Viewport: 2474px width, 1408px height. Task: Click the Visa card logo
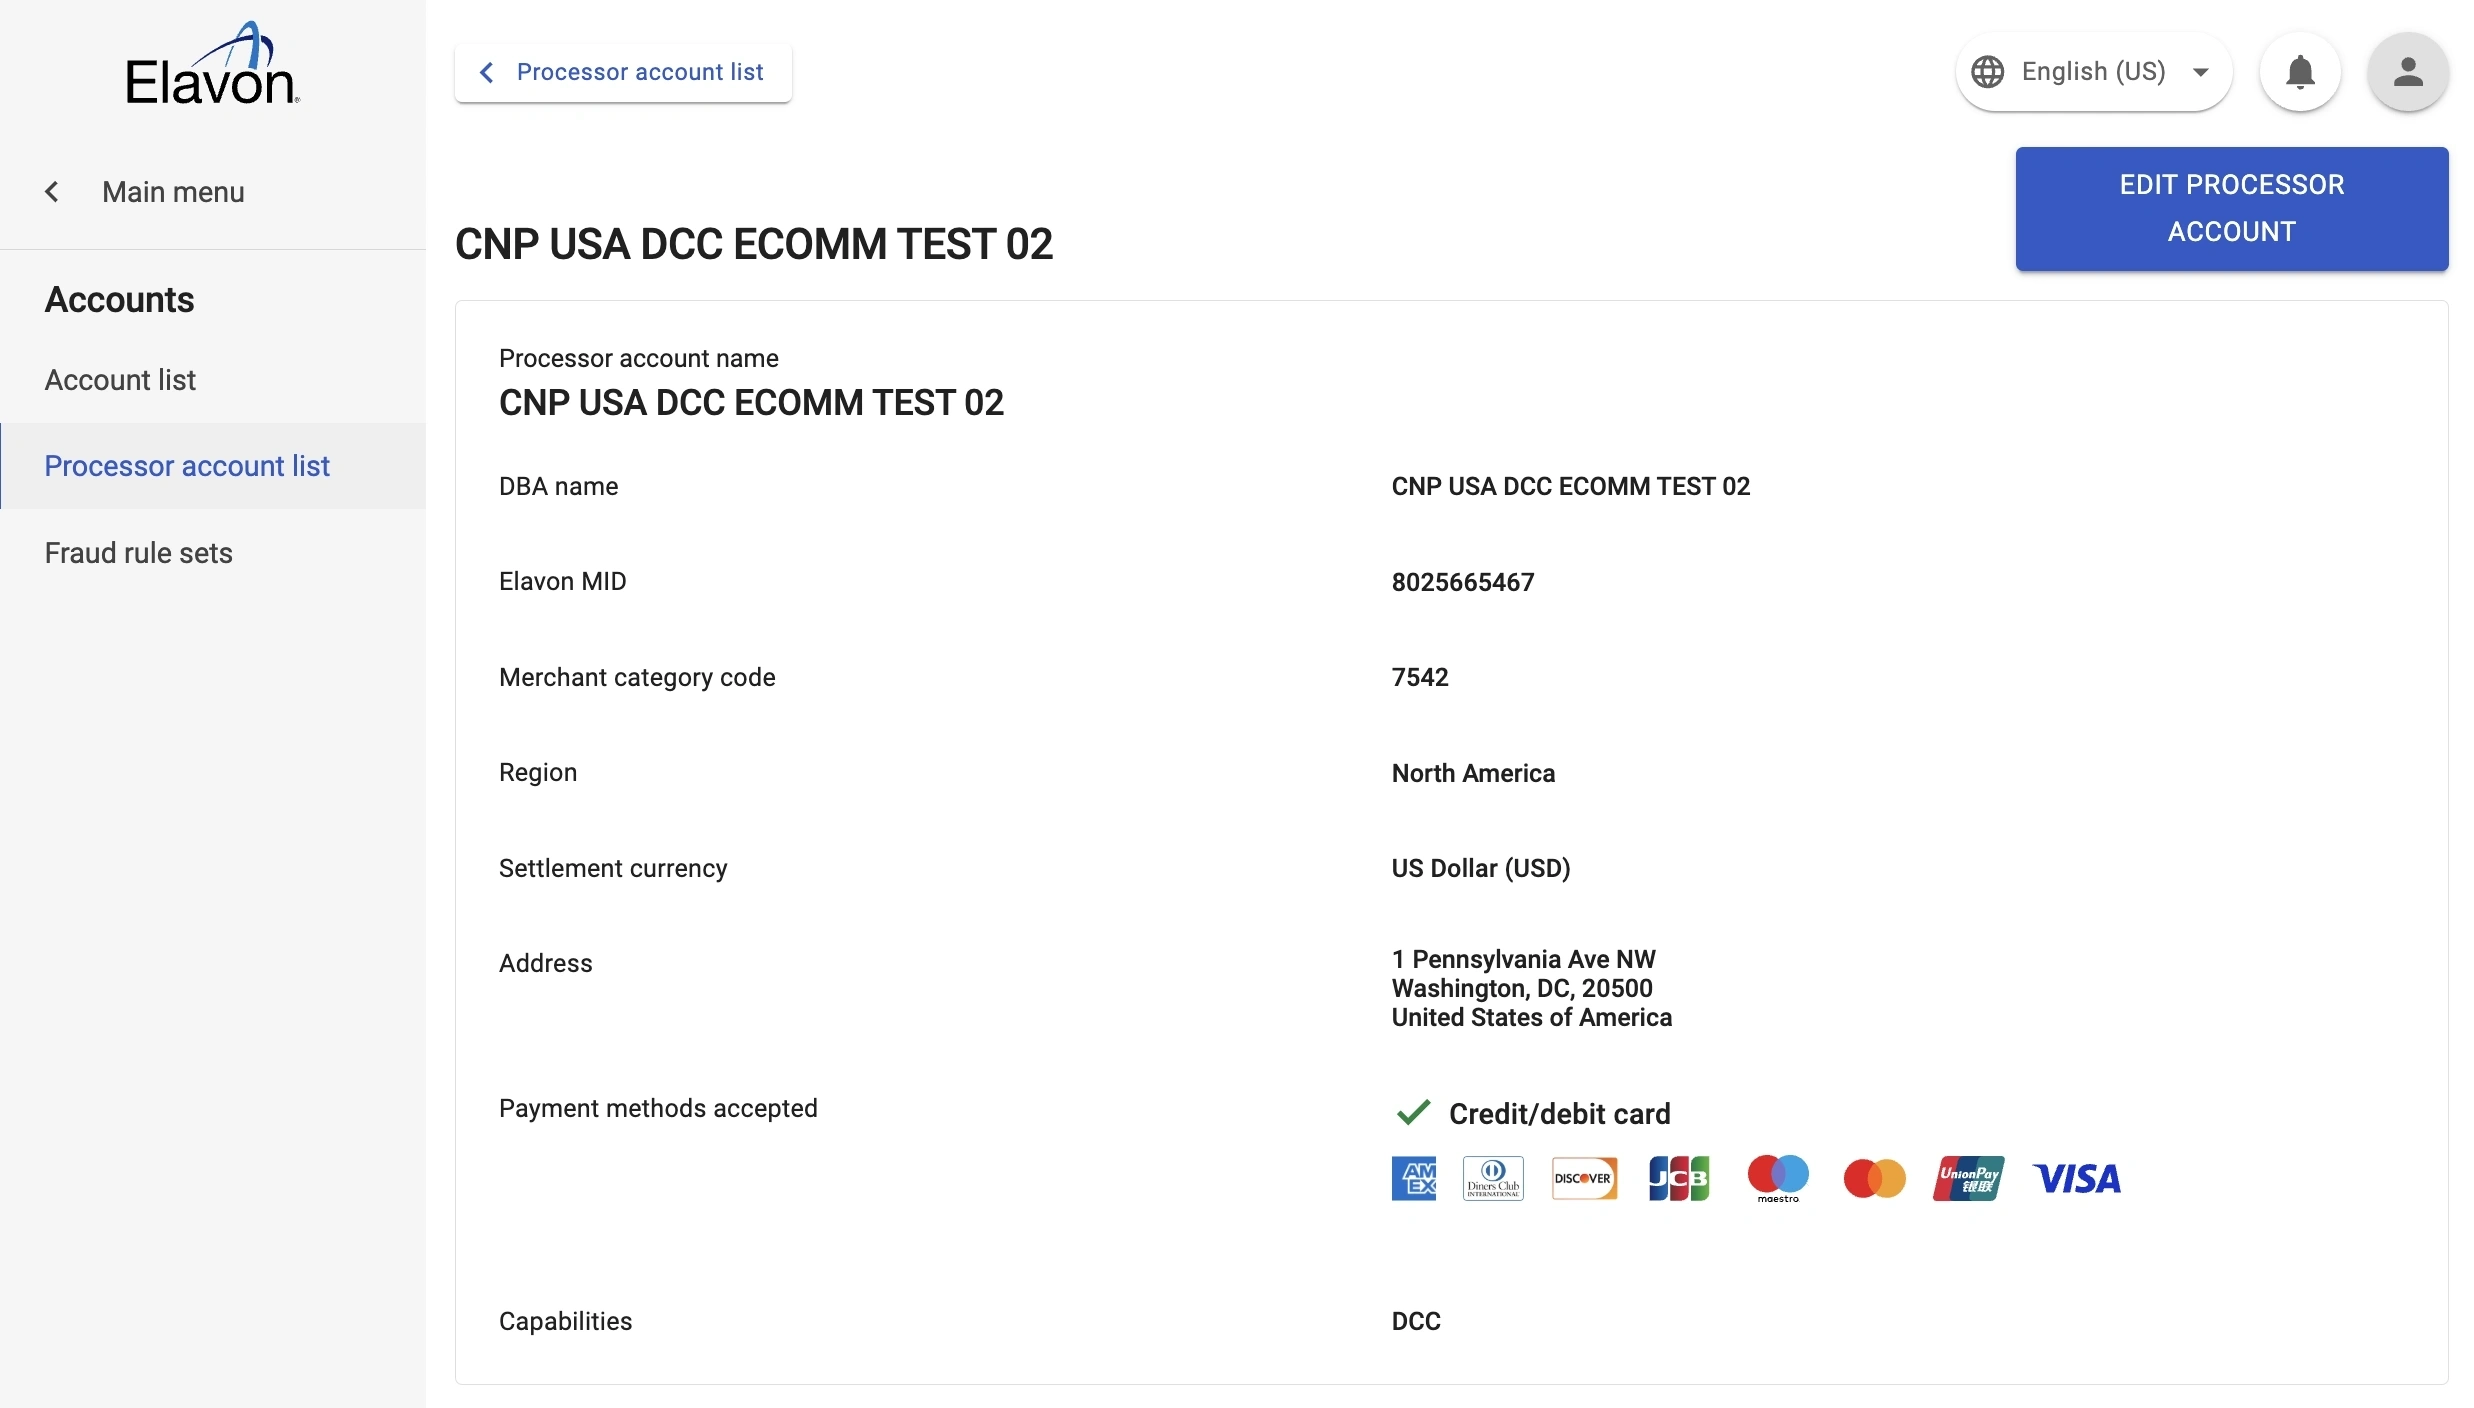tap(2076, 1179)
